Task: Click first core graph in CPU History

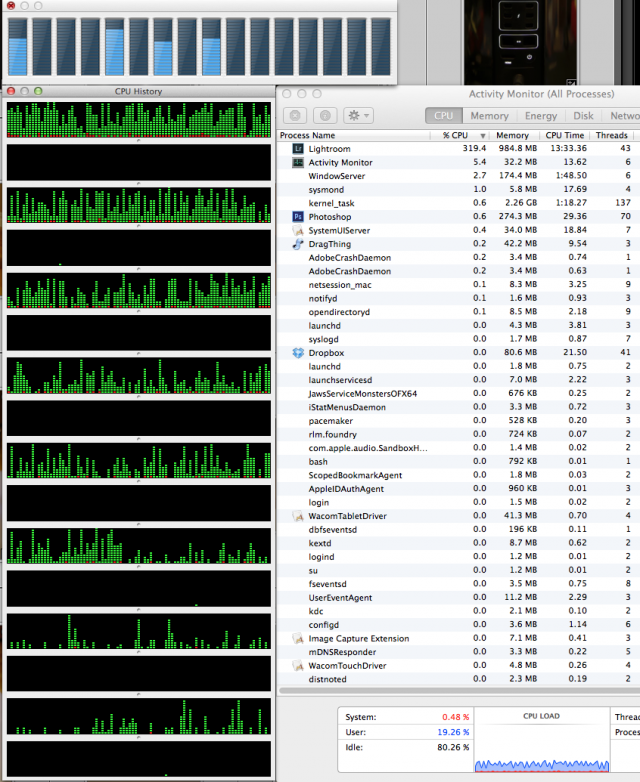Action: [139, 120]
